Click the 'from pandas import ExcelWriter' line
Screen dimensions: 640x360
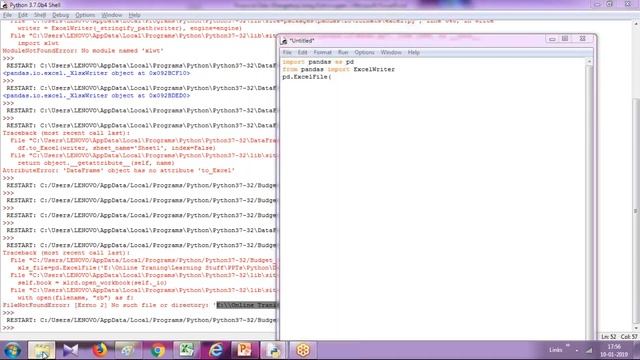click(338, 69)
